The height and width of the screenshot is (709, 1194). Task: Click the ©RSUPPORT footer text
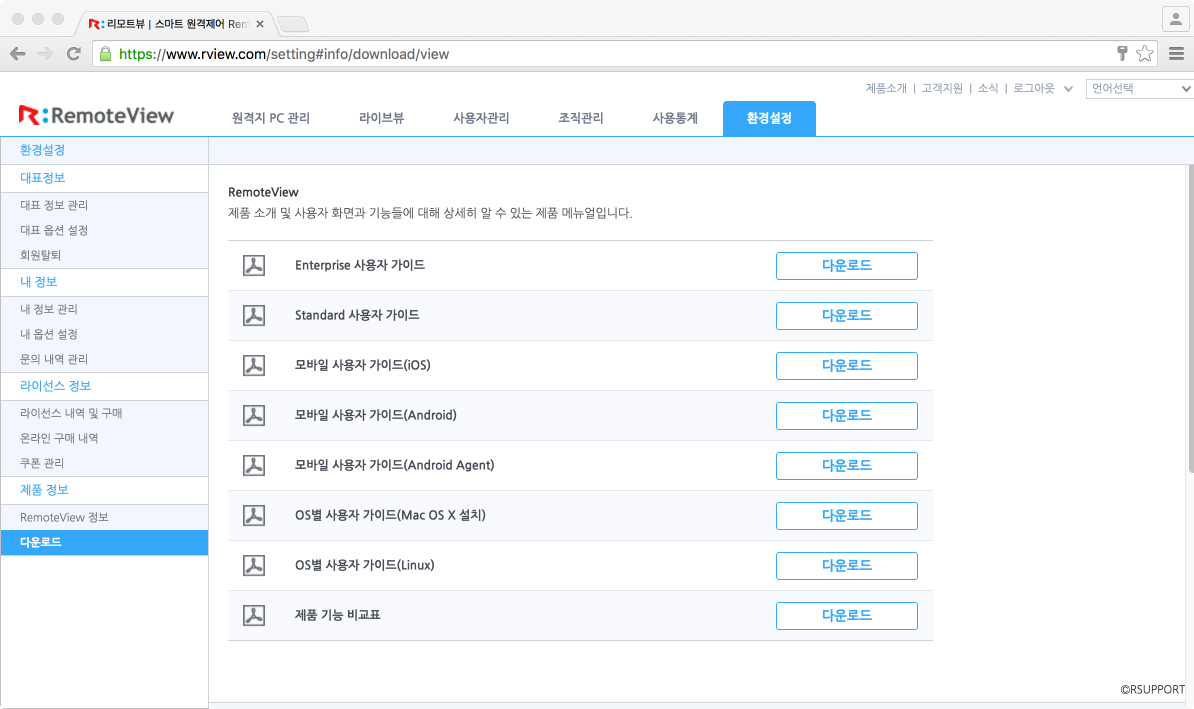(x=1152, y=689)
